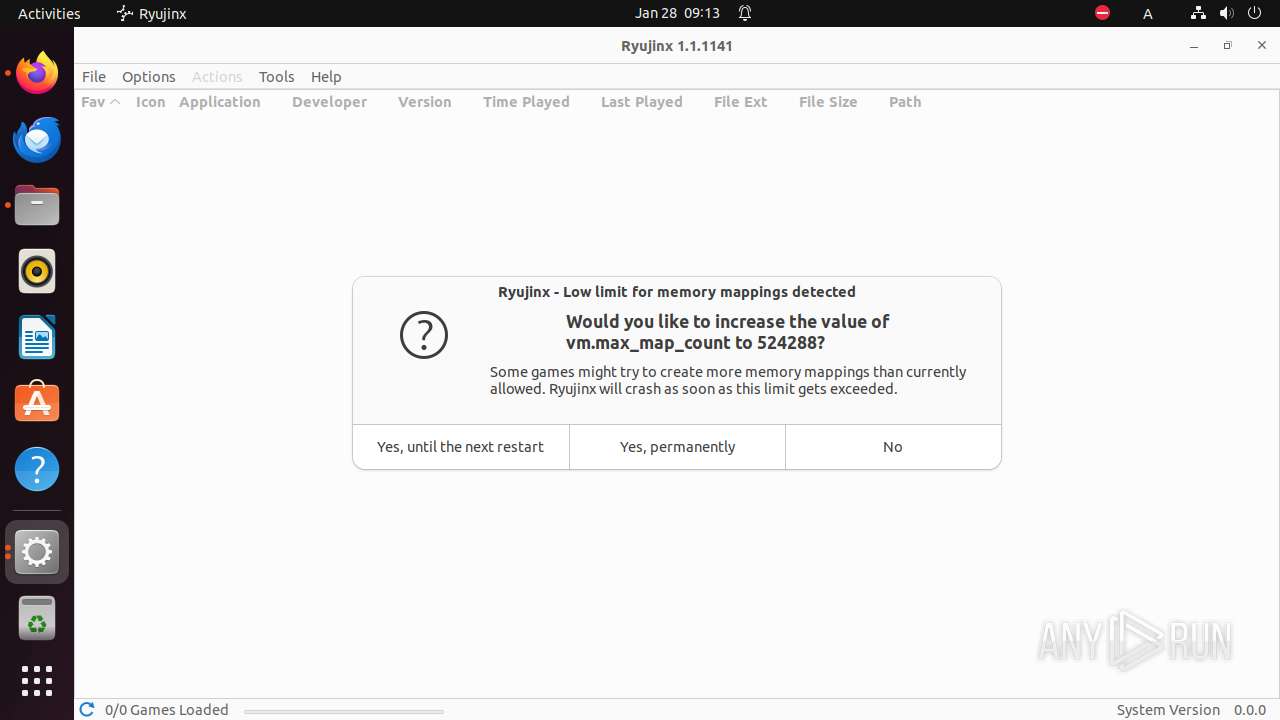Sort by the Time Played column
Screen dimensions: 1280x720
point(526,102)
